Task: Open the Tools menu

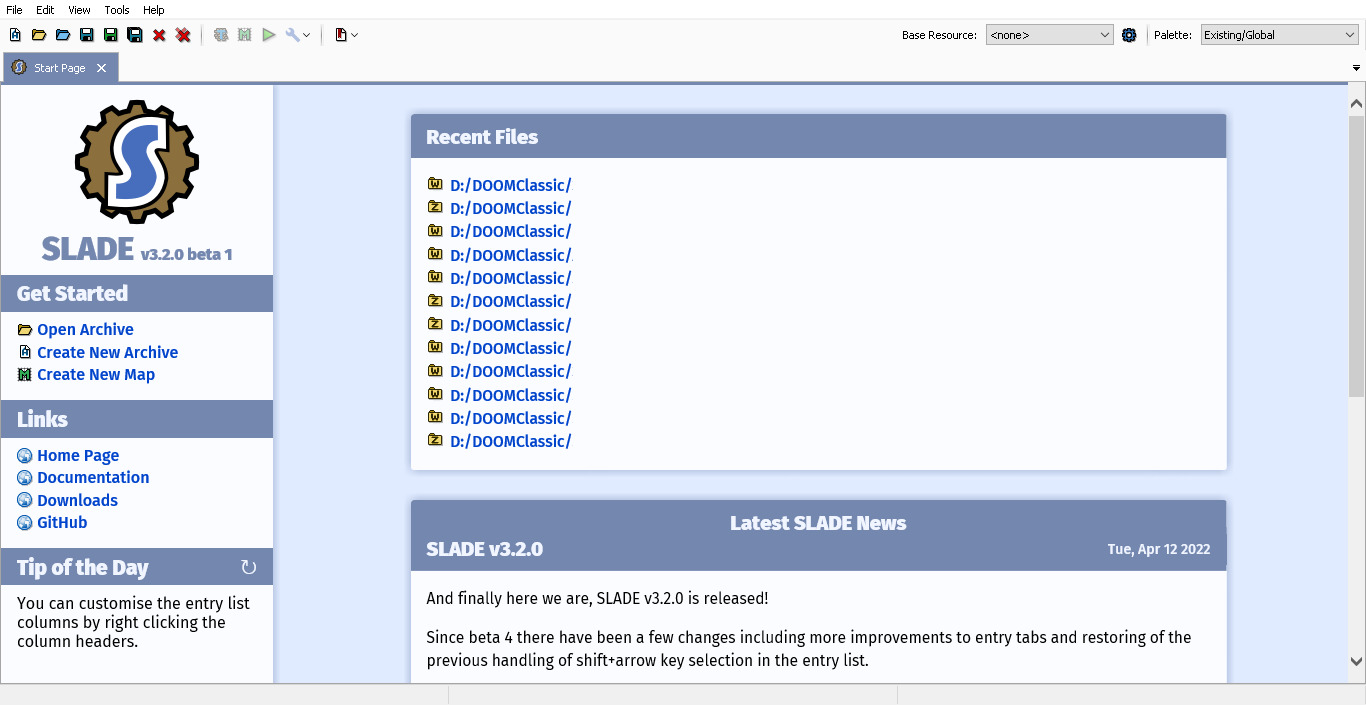Action: 117,10
